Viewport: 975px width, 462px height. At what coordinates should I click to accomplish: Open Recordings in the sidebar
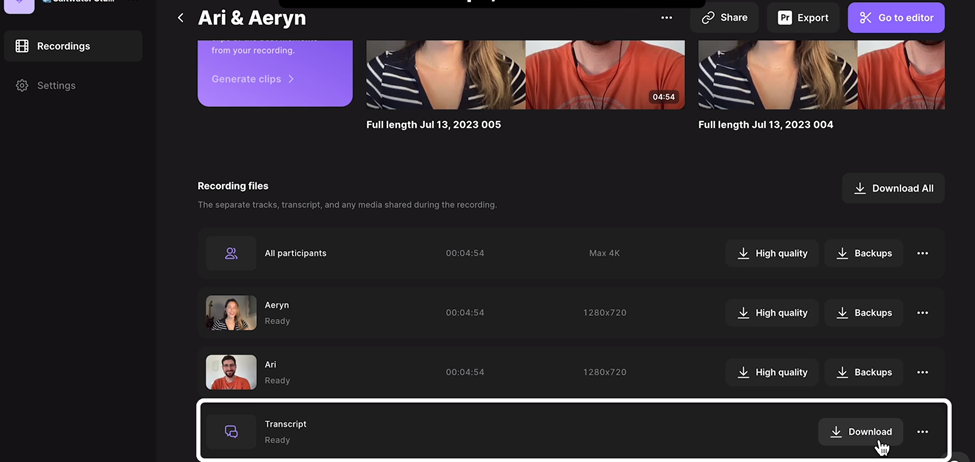(73, 46)
